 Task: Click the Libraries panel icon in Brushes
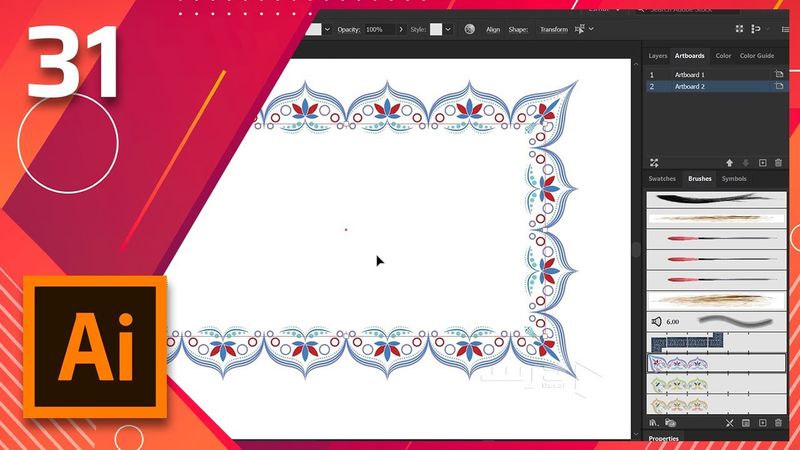pos(670,422)
